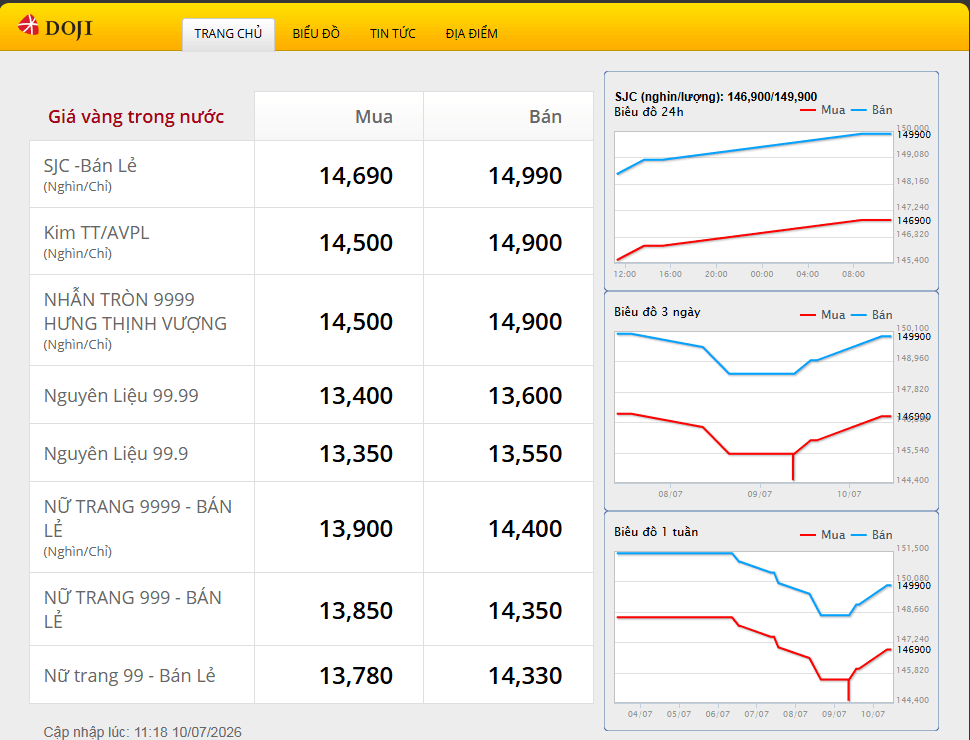Toggle Bán legend in 3 ngày chart
Screen dimensions: 970x740
point(872,315)
